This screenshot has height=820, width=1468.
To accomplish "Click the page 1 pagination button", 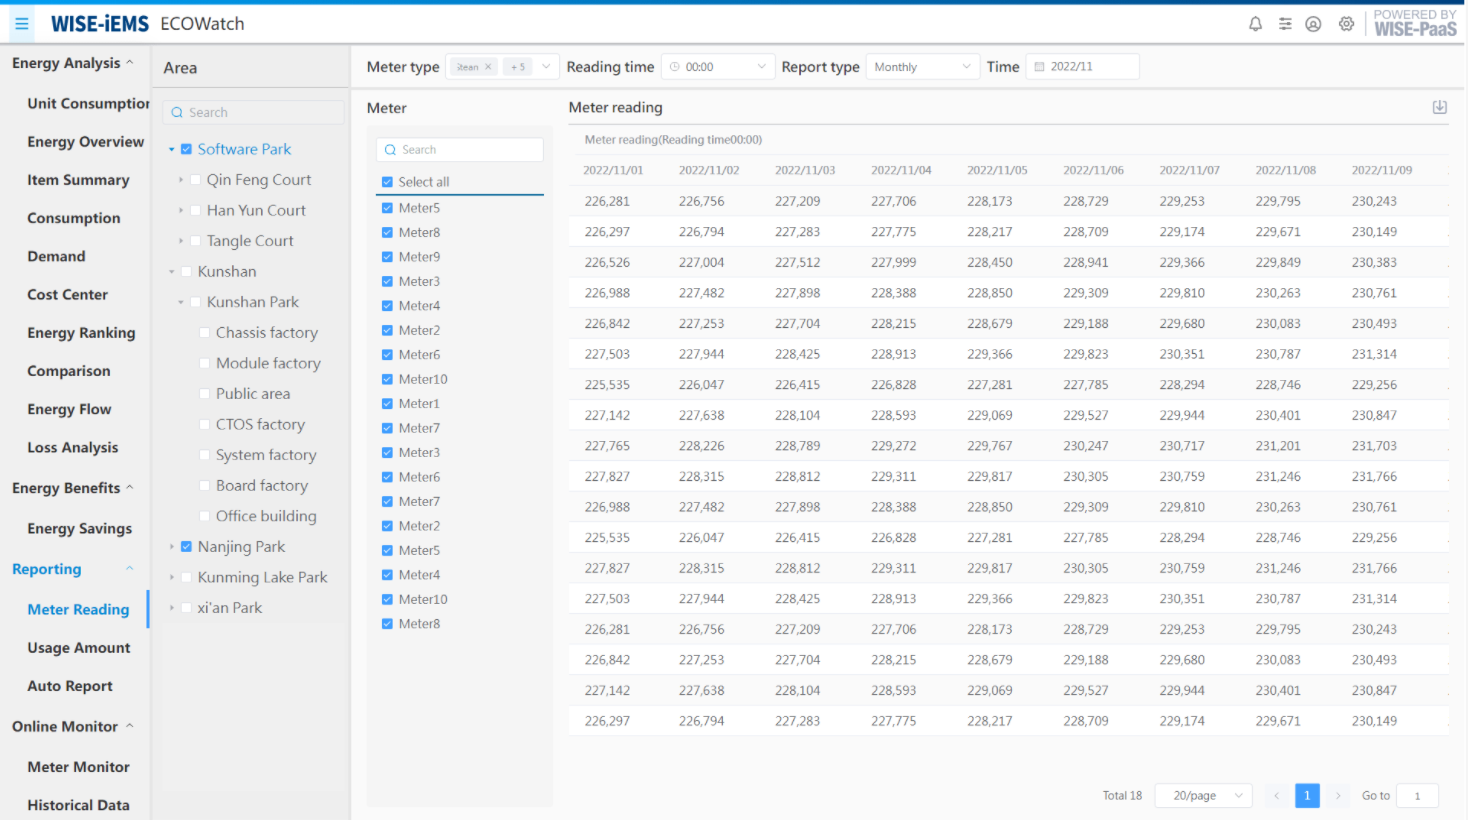I will click(x=1307, y=796).
